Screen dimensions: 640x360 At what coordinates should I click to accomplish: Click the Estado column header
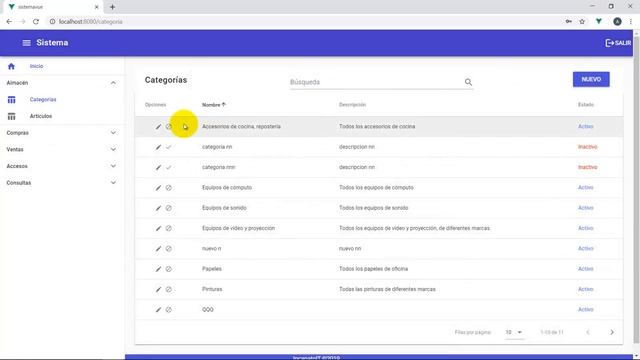(586, 105)
